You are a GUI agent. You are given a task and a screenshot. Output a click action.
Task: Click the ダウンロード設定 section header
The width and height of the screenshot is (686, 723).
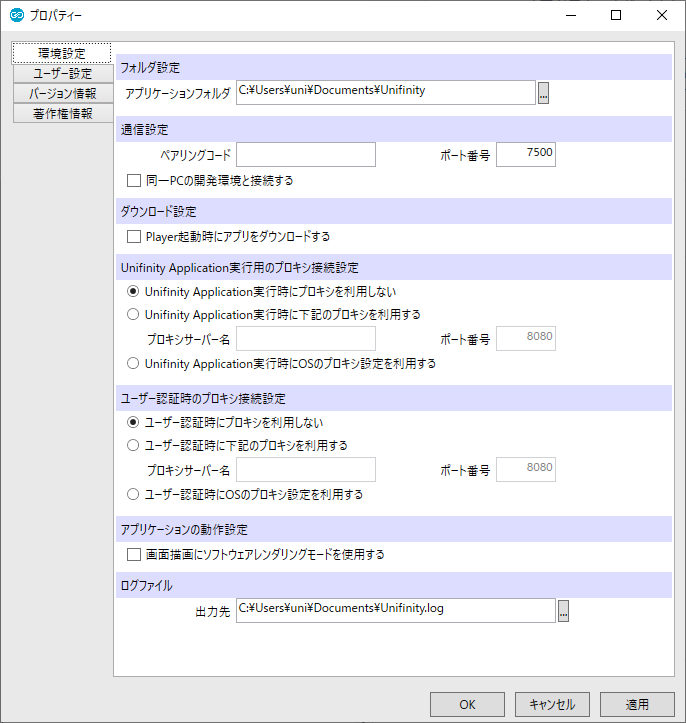394,211
